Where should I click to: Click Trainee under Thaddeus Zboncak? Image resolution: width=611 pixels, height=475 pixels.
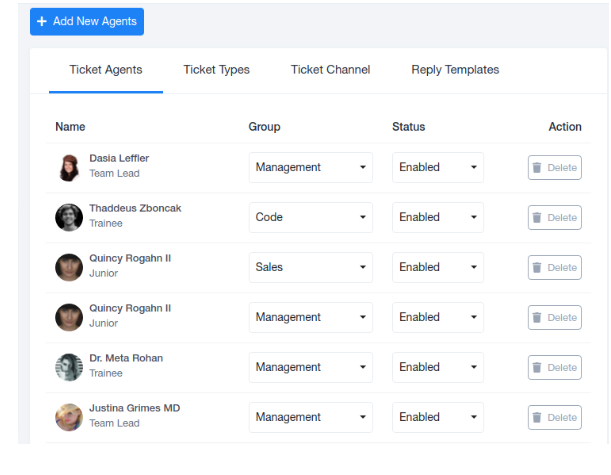[x=106, y=223]
